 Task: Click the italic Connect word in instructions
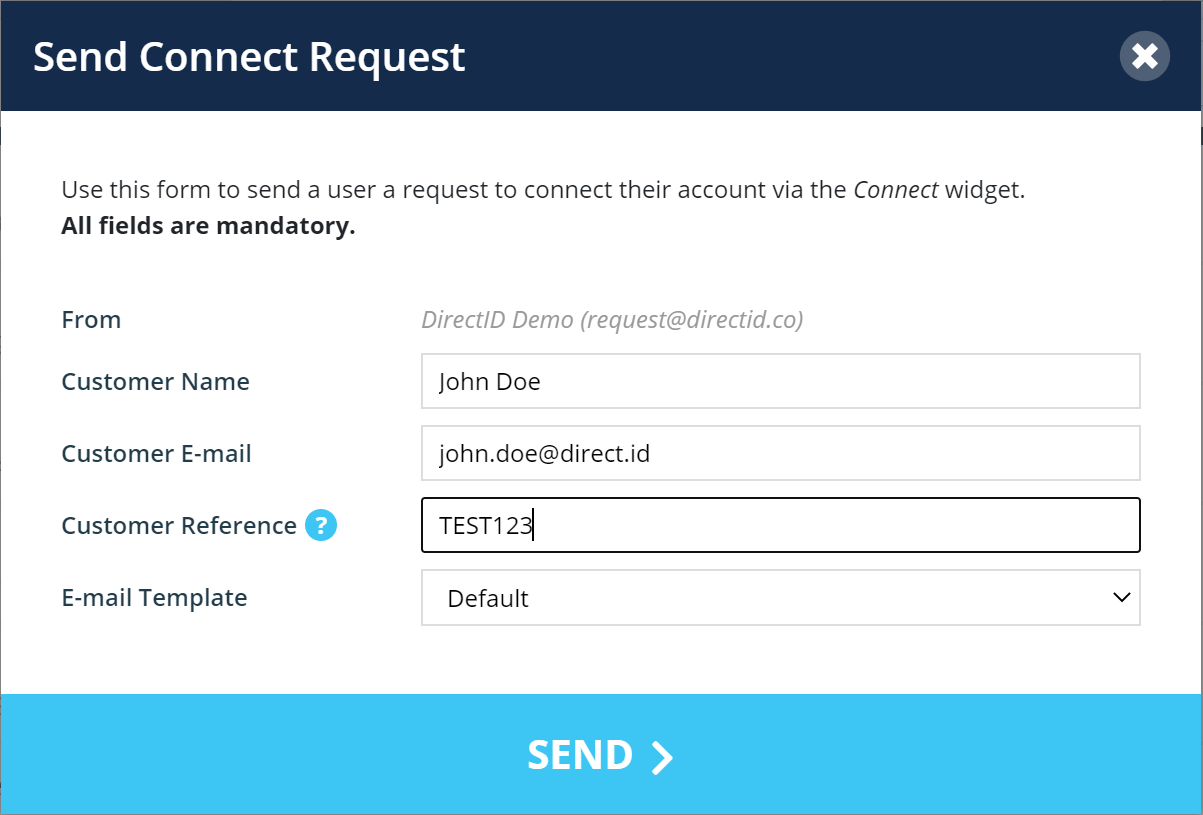(x=895, y=189)
